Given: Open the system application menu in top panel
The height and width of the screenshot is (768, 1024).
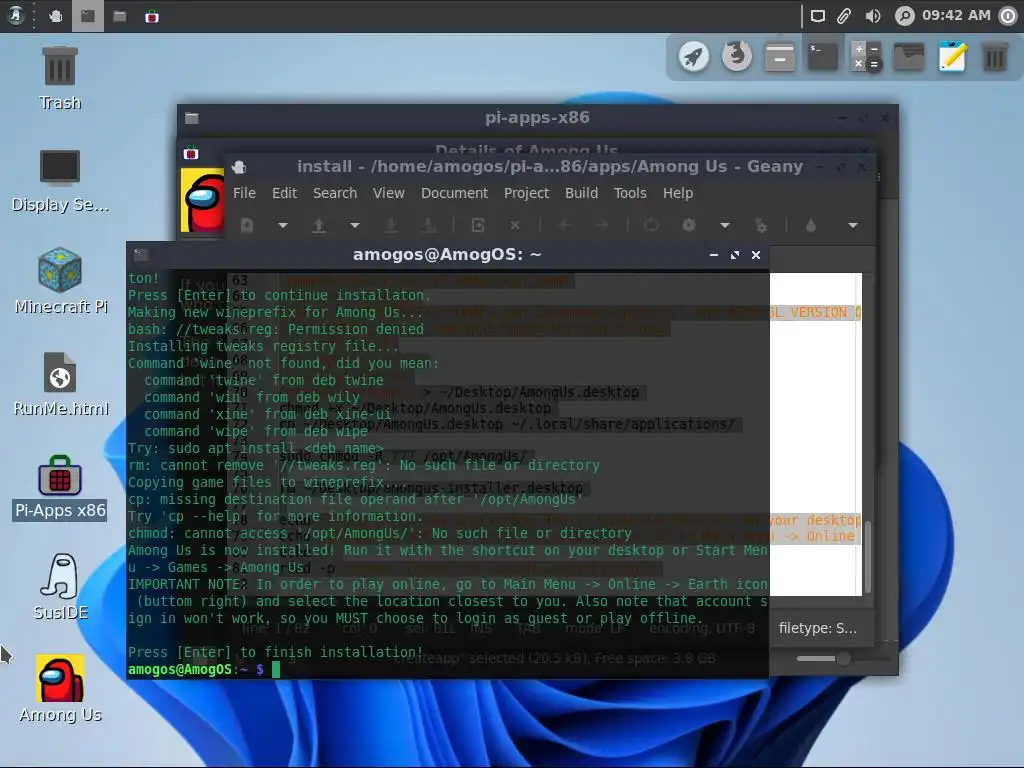Looking at the screenshot, I should 16,16.
